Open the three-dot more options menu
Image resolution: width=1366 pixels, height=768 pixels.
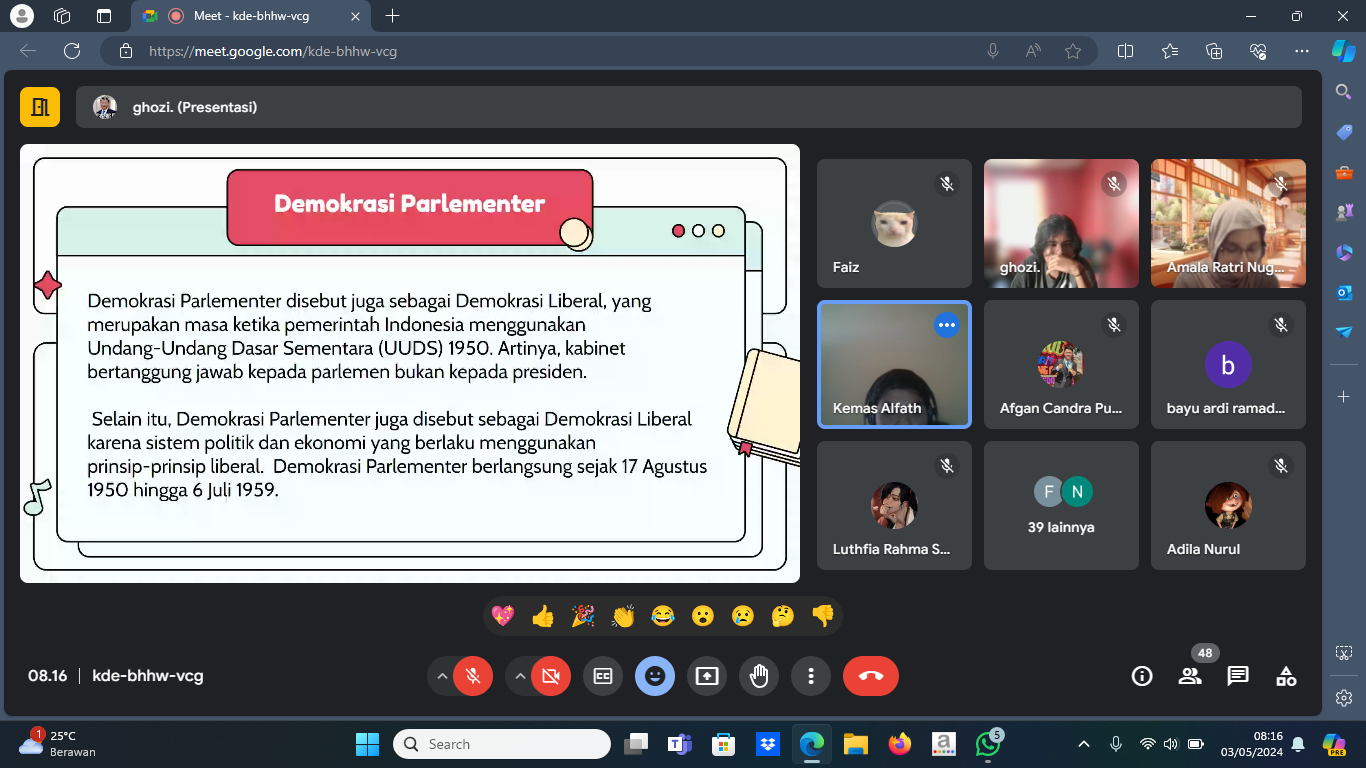coord(811,676)
